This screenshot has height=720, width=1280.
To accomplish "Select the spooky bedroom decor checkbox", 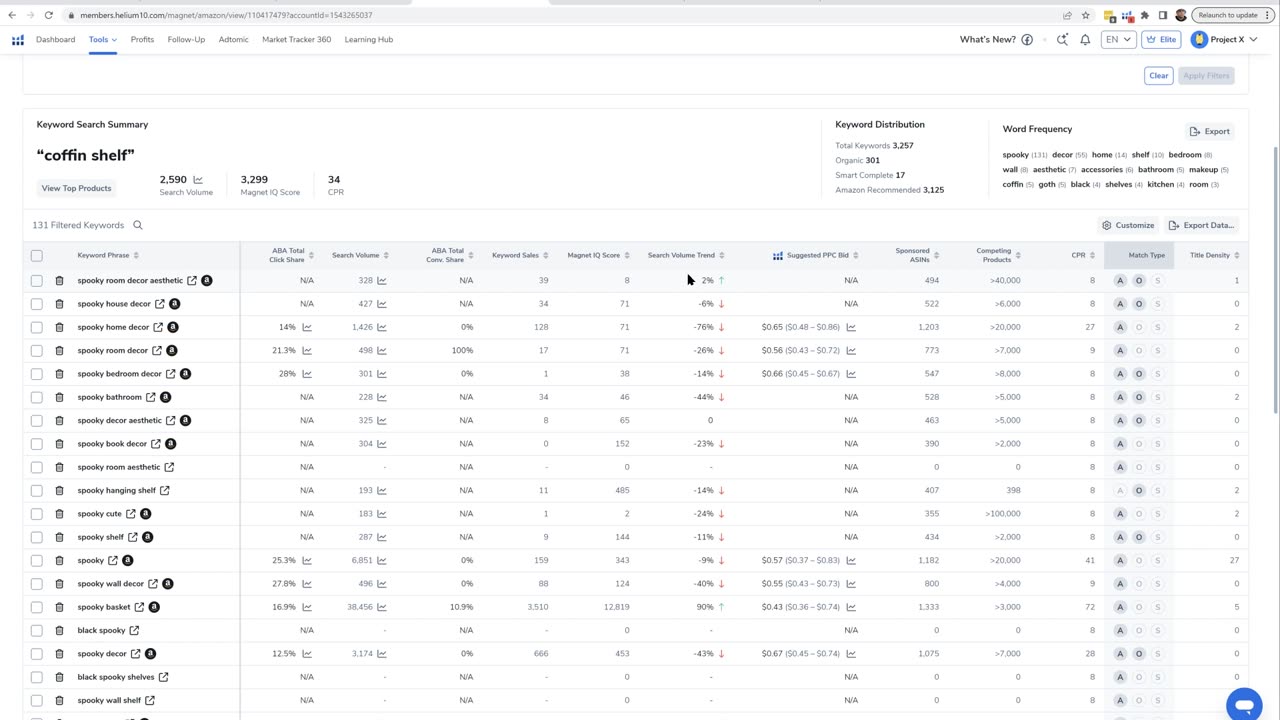I will [37, 374].
